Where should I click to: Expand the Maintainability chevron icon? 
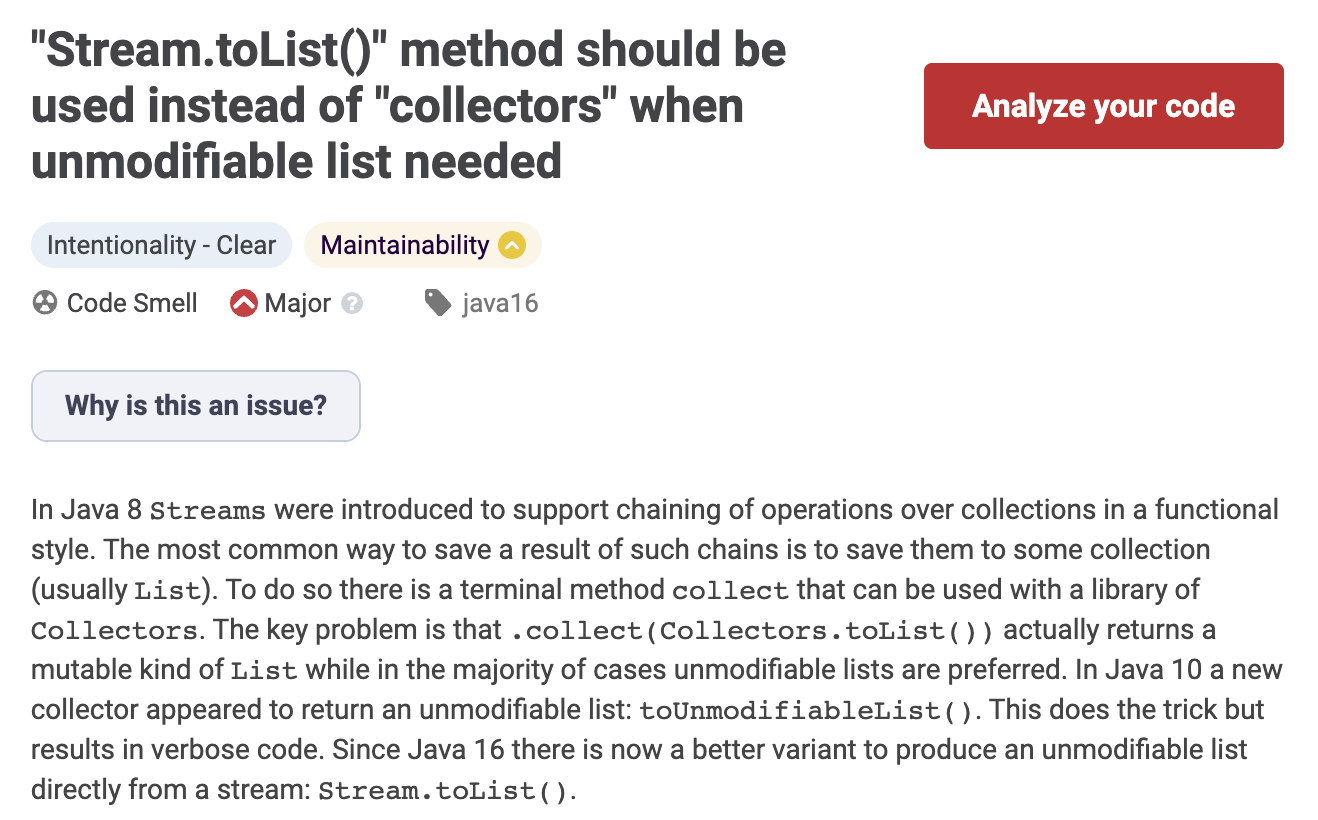coord(511,245)
